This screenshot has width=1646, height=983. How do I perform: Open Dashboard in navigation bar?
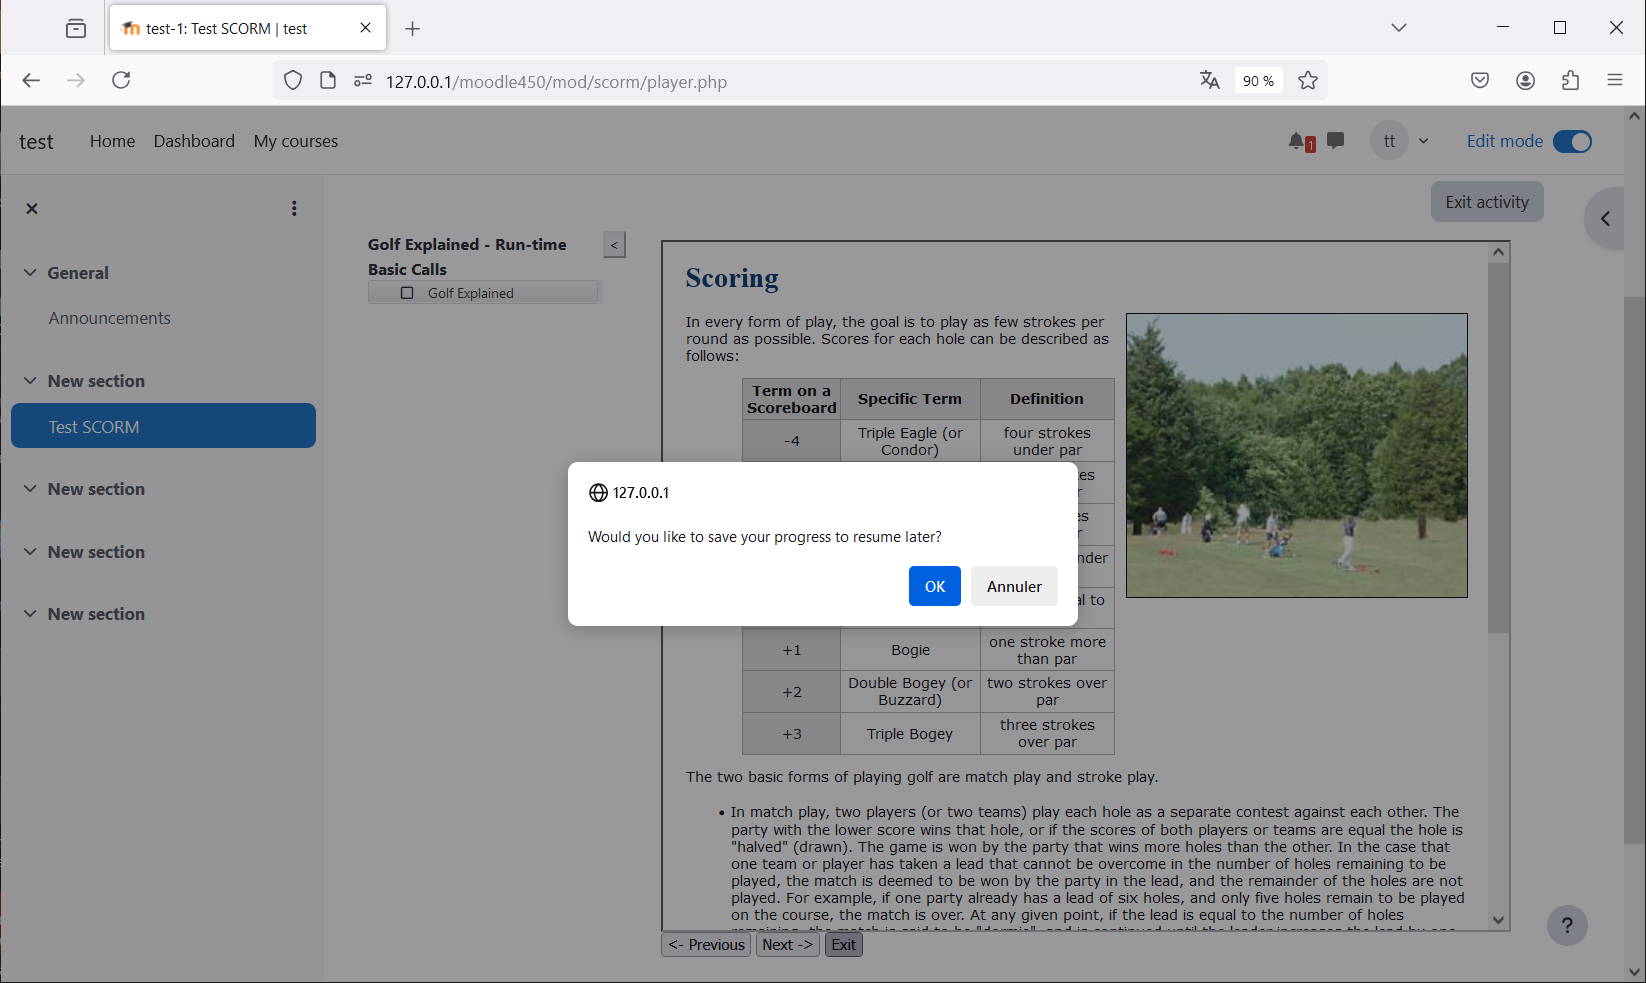click(x=194, y=141)
